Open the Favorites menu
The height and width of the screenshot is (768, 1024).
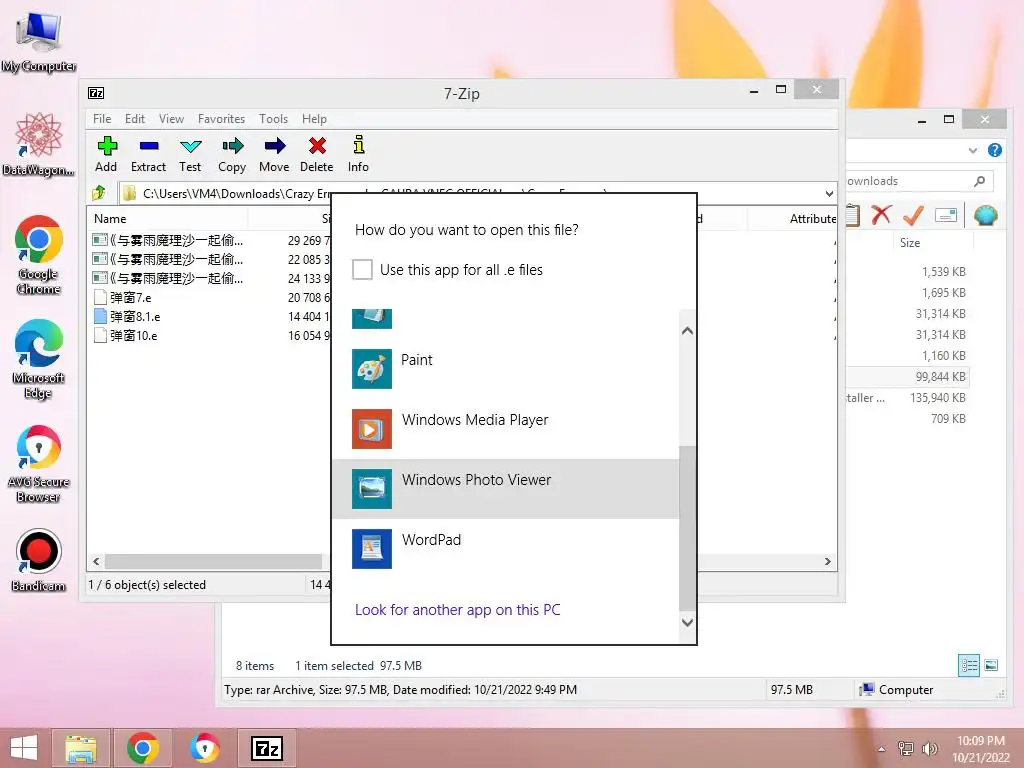pyautogui.click(x=221, y=119)
